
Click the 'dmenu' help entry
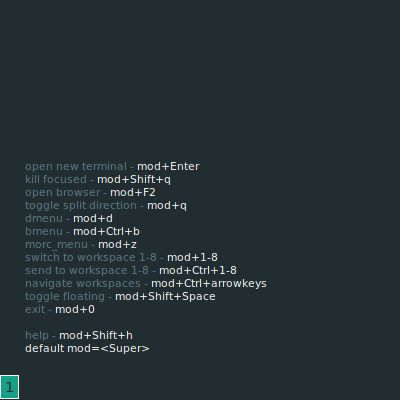pyautogui.click(x=69, y=218)
